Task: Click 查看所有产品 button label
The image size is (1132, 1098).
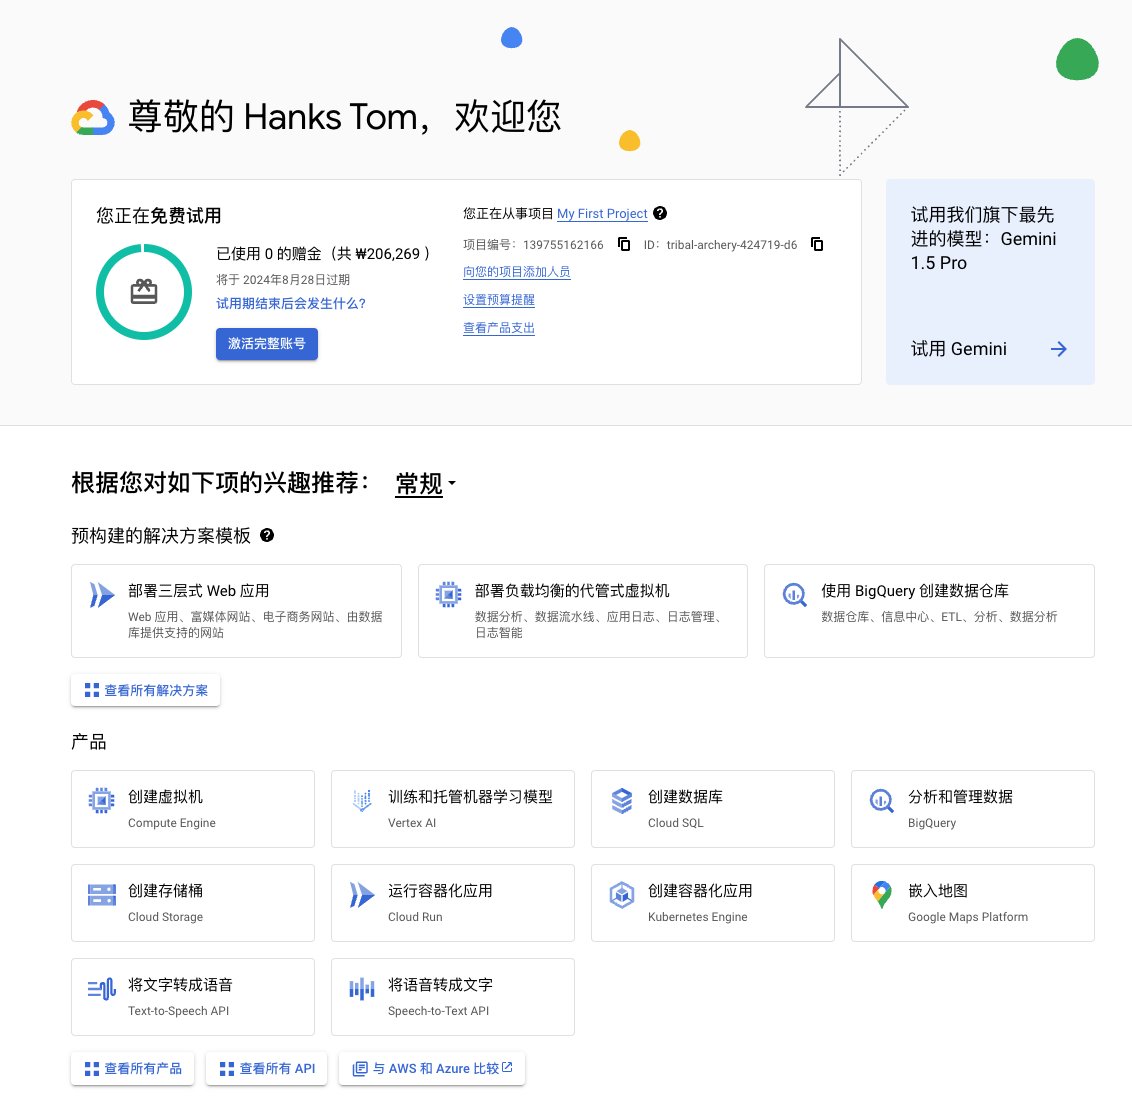Action: 143,1068
